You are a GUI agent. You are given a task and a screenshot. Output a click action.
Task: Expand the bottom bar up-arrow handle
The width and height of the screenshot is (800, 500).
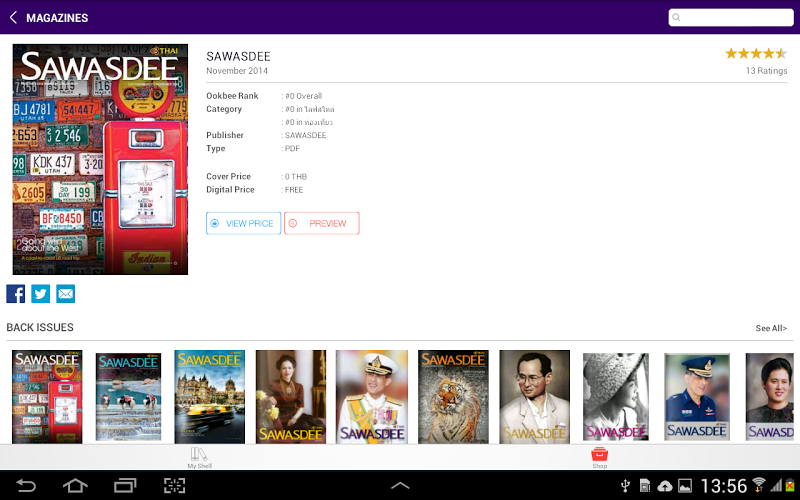click(x=400, y=485)
